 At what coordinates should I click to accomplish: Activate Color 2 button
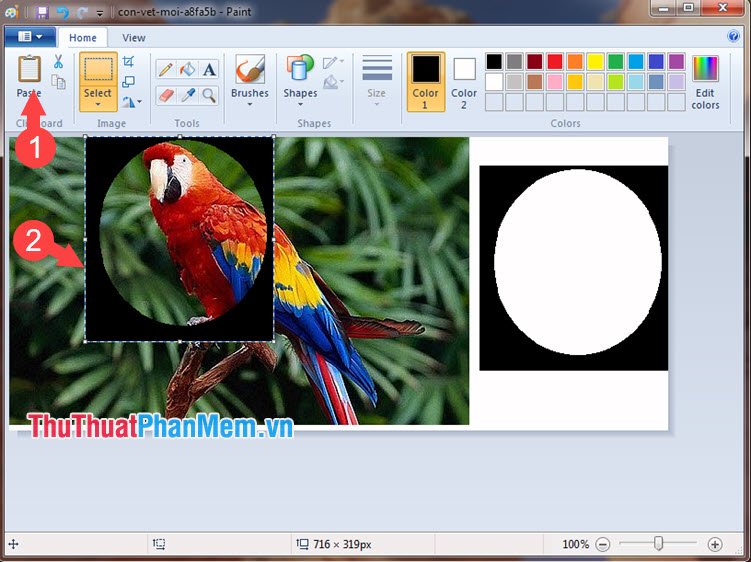pos(464,82)
